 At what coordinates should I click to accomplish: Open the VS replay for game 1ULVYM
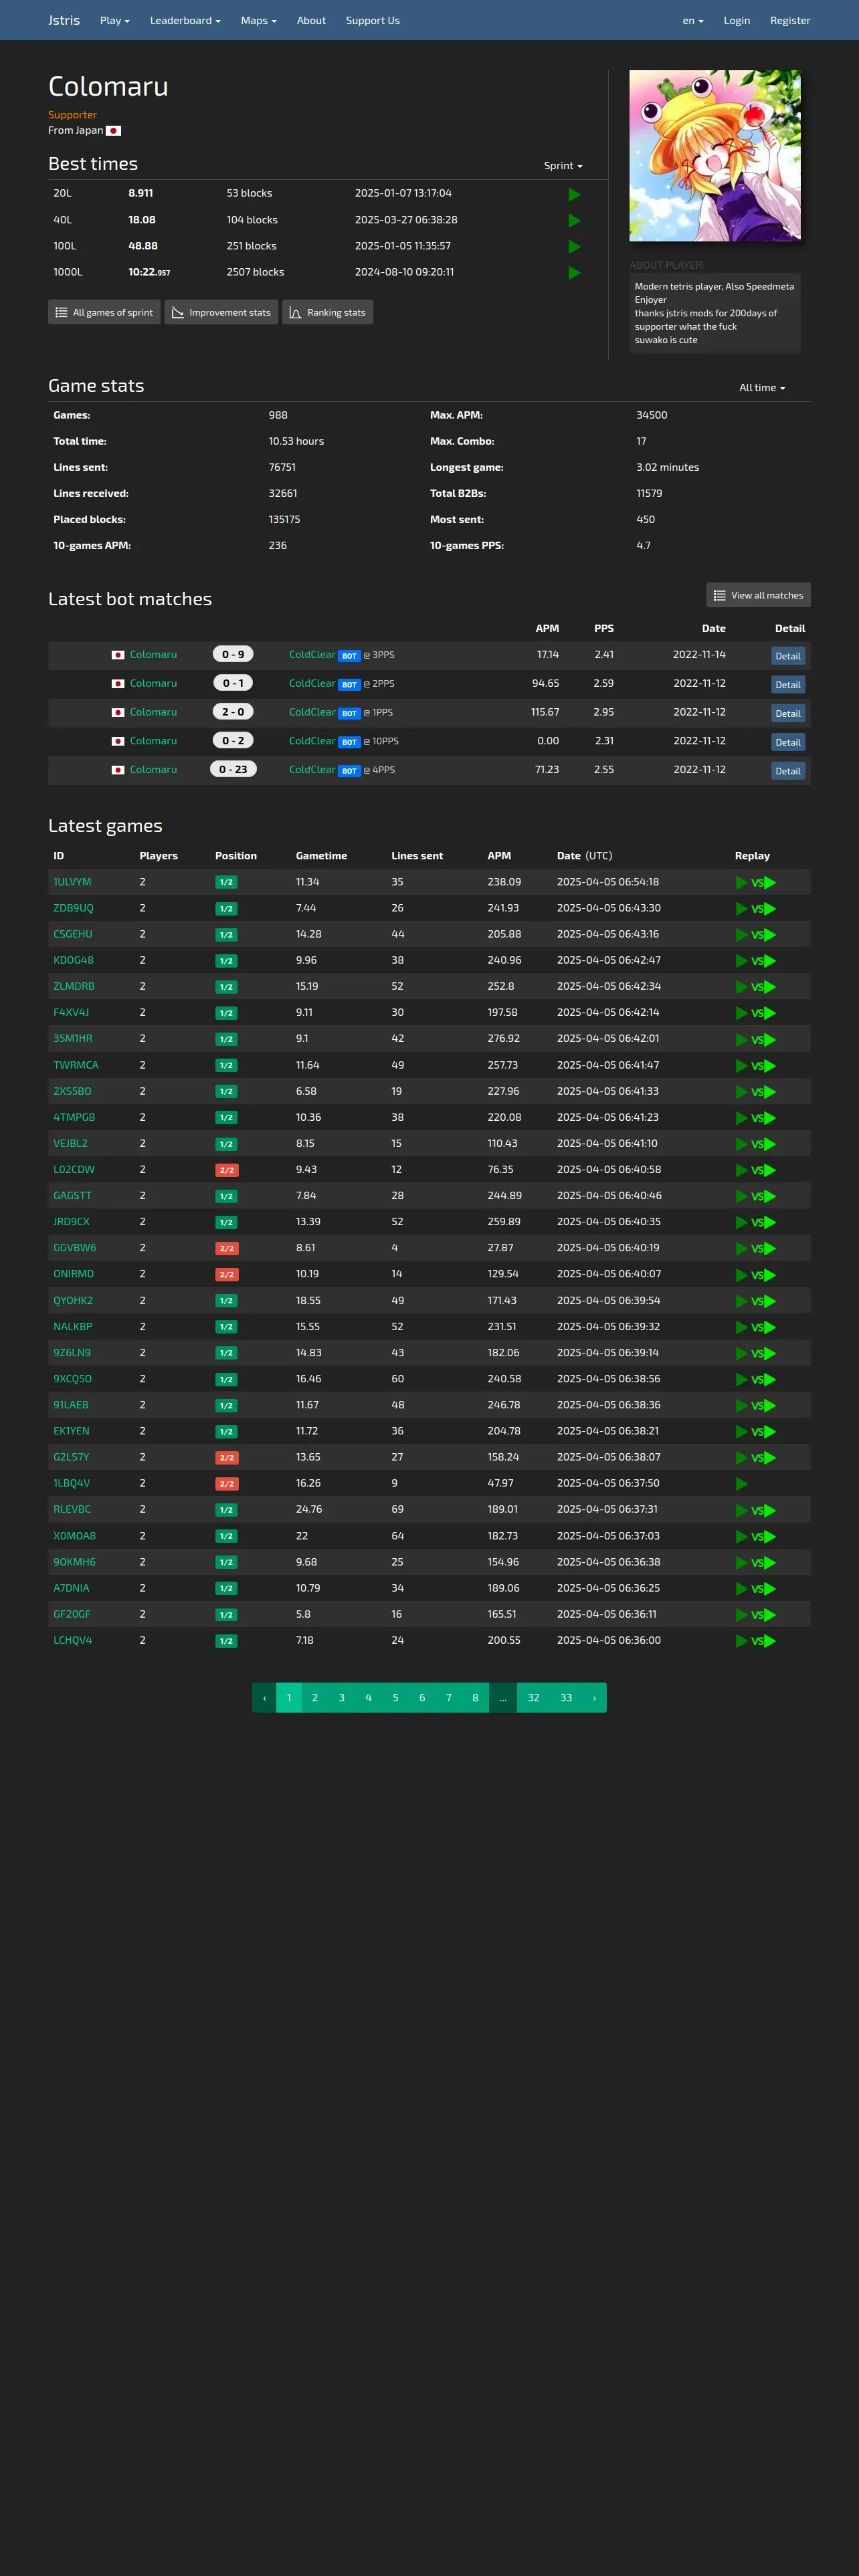(x=764, y=883)
